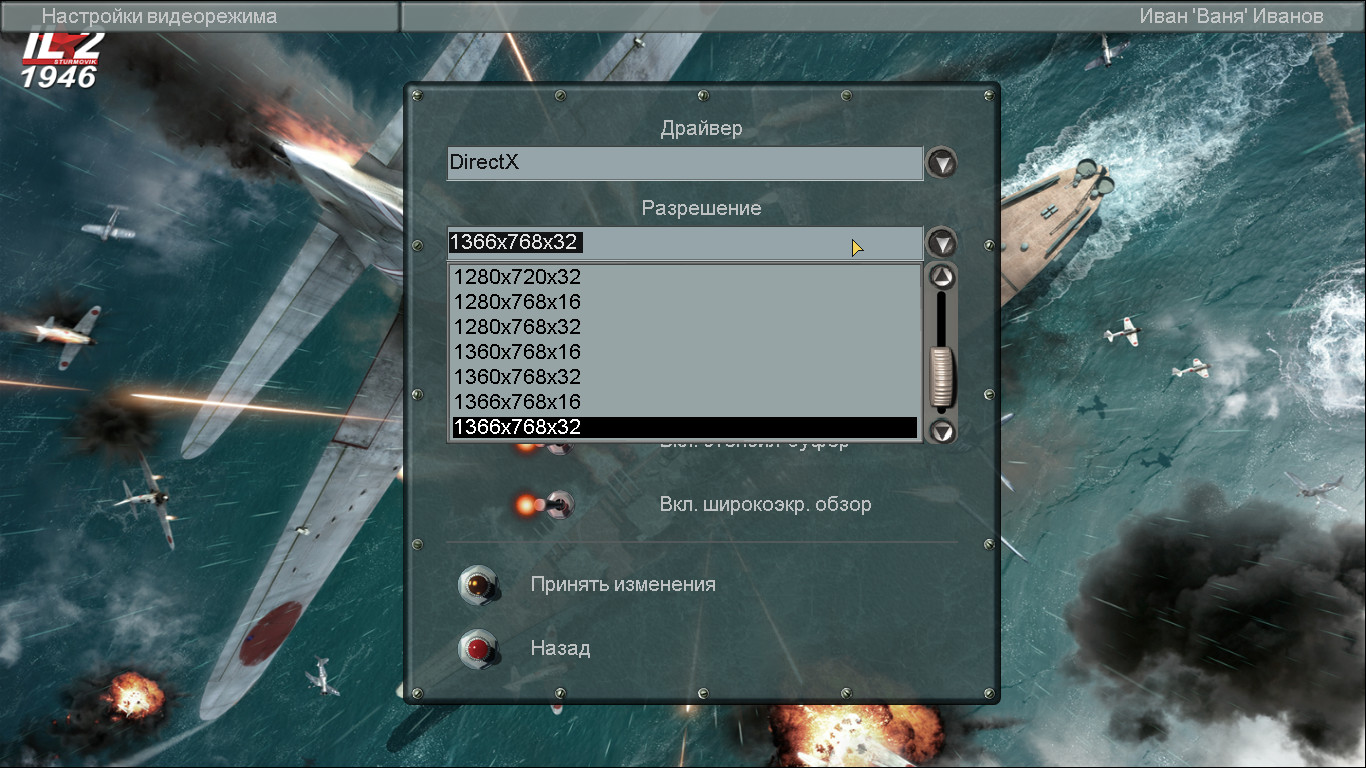Click the resolution list scrollbar thumb
Viewport: 1366px width, 768px height.
[x=942, y=377]
